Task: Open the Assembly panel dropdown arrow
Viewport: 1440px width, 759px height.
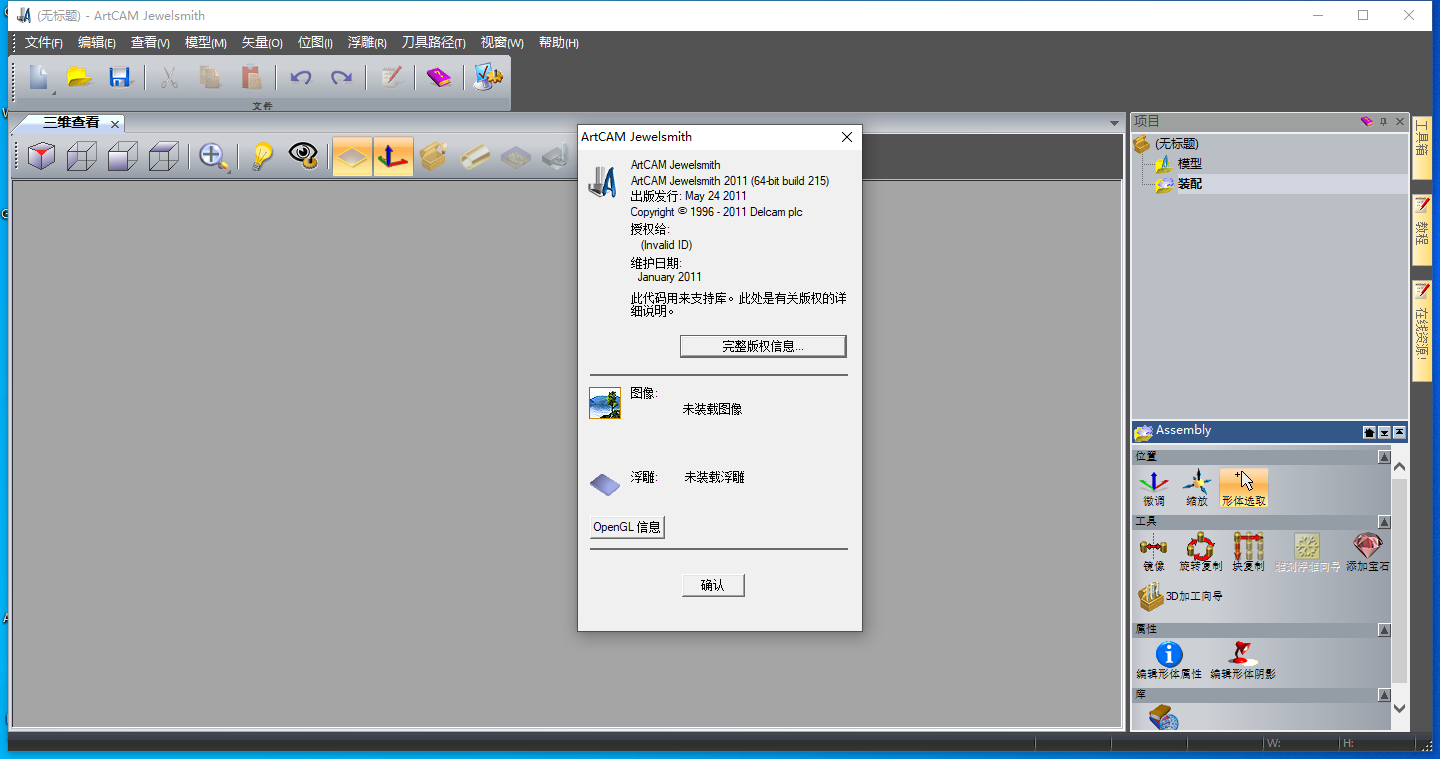Action: 1384,432
